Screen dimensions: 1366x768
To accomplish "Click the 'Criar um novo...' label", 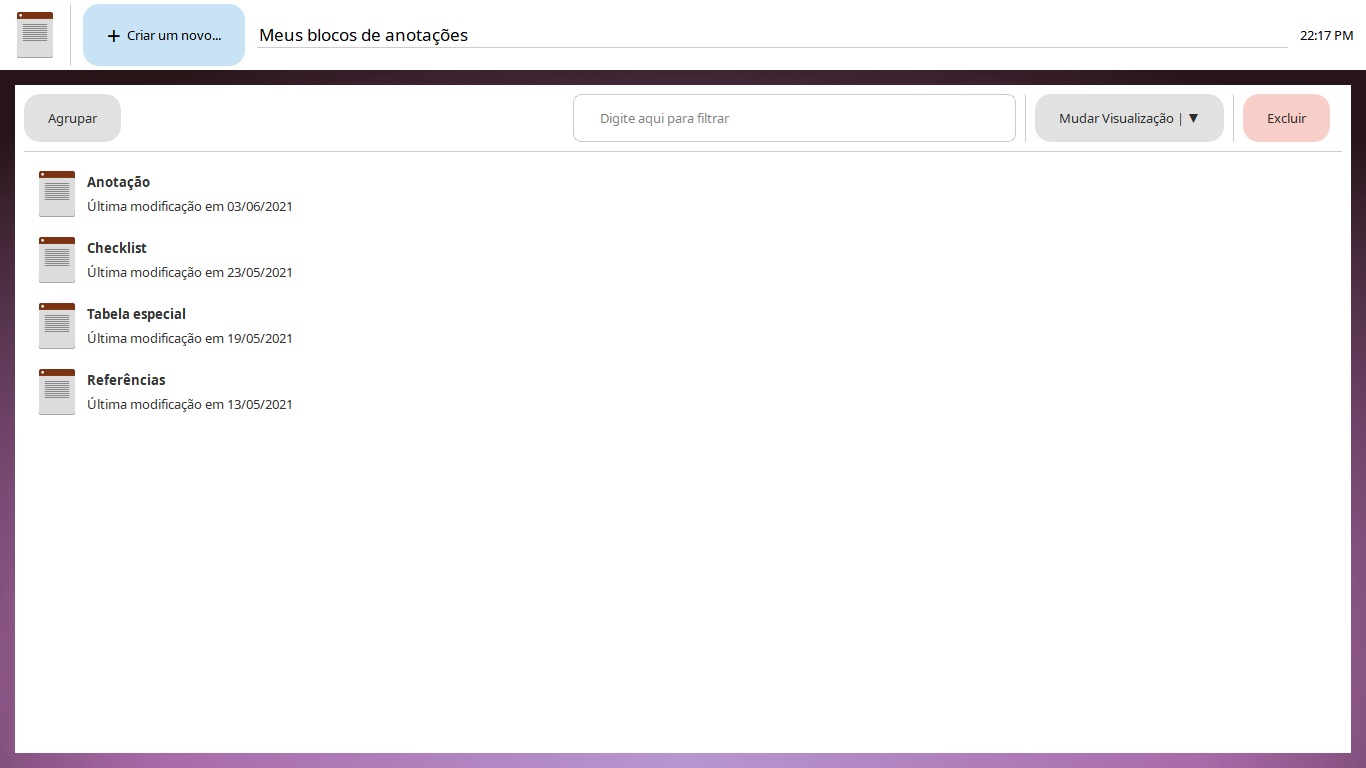I will tap(174, 36).
